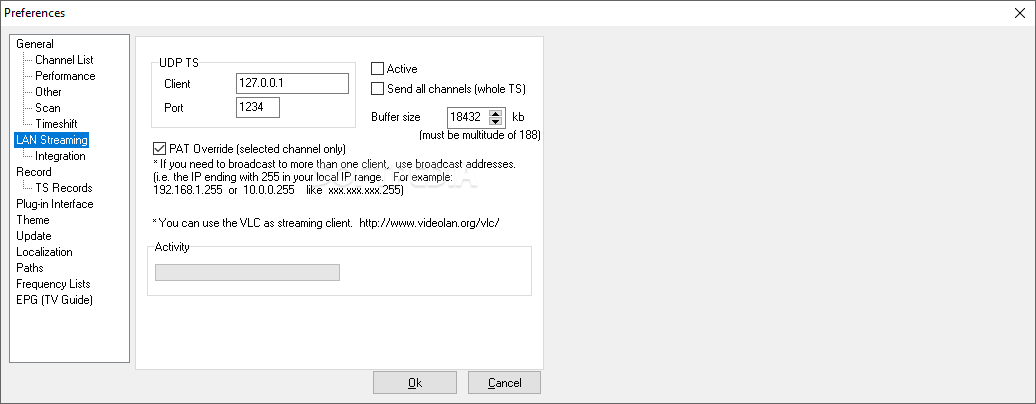This screenshot has width=1036, height=404.
Task: Open General preferences section
Action: point(35,44)
